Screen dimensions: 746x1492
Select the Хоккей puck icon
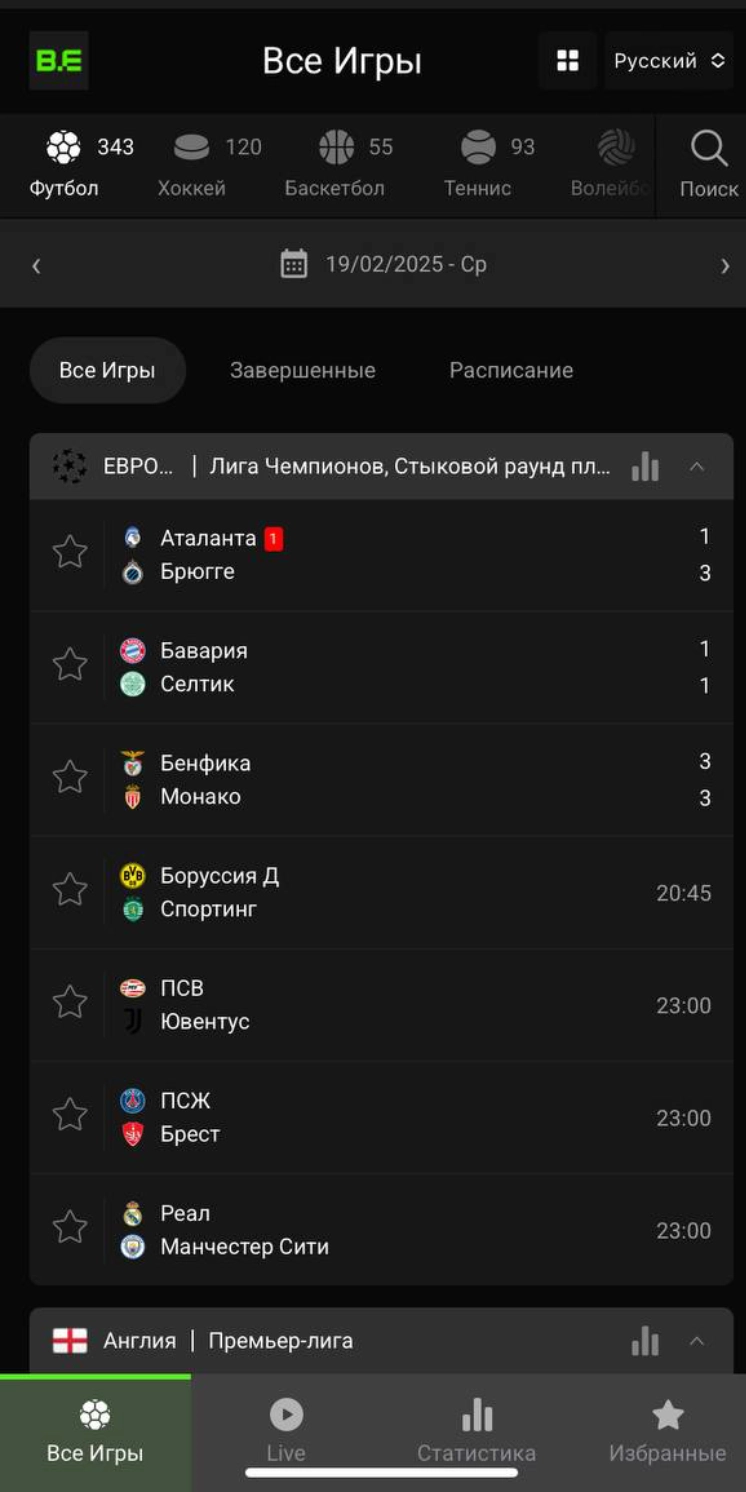[x=191, y=148]
